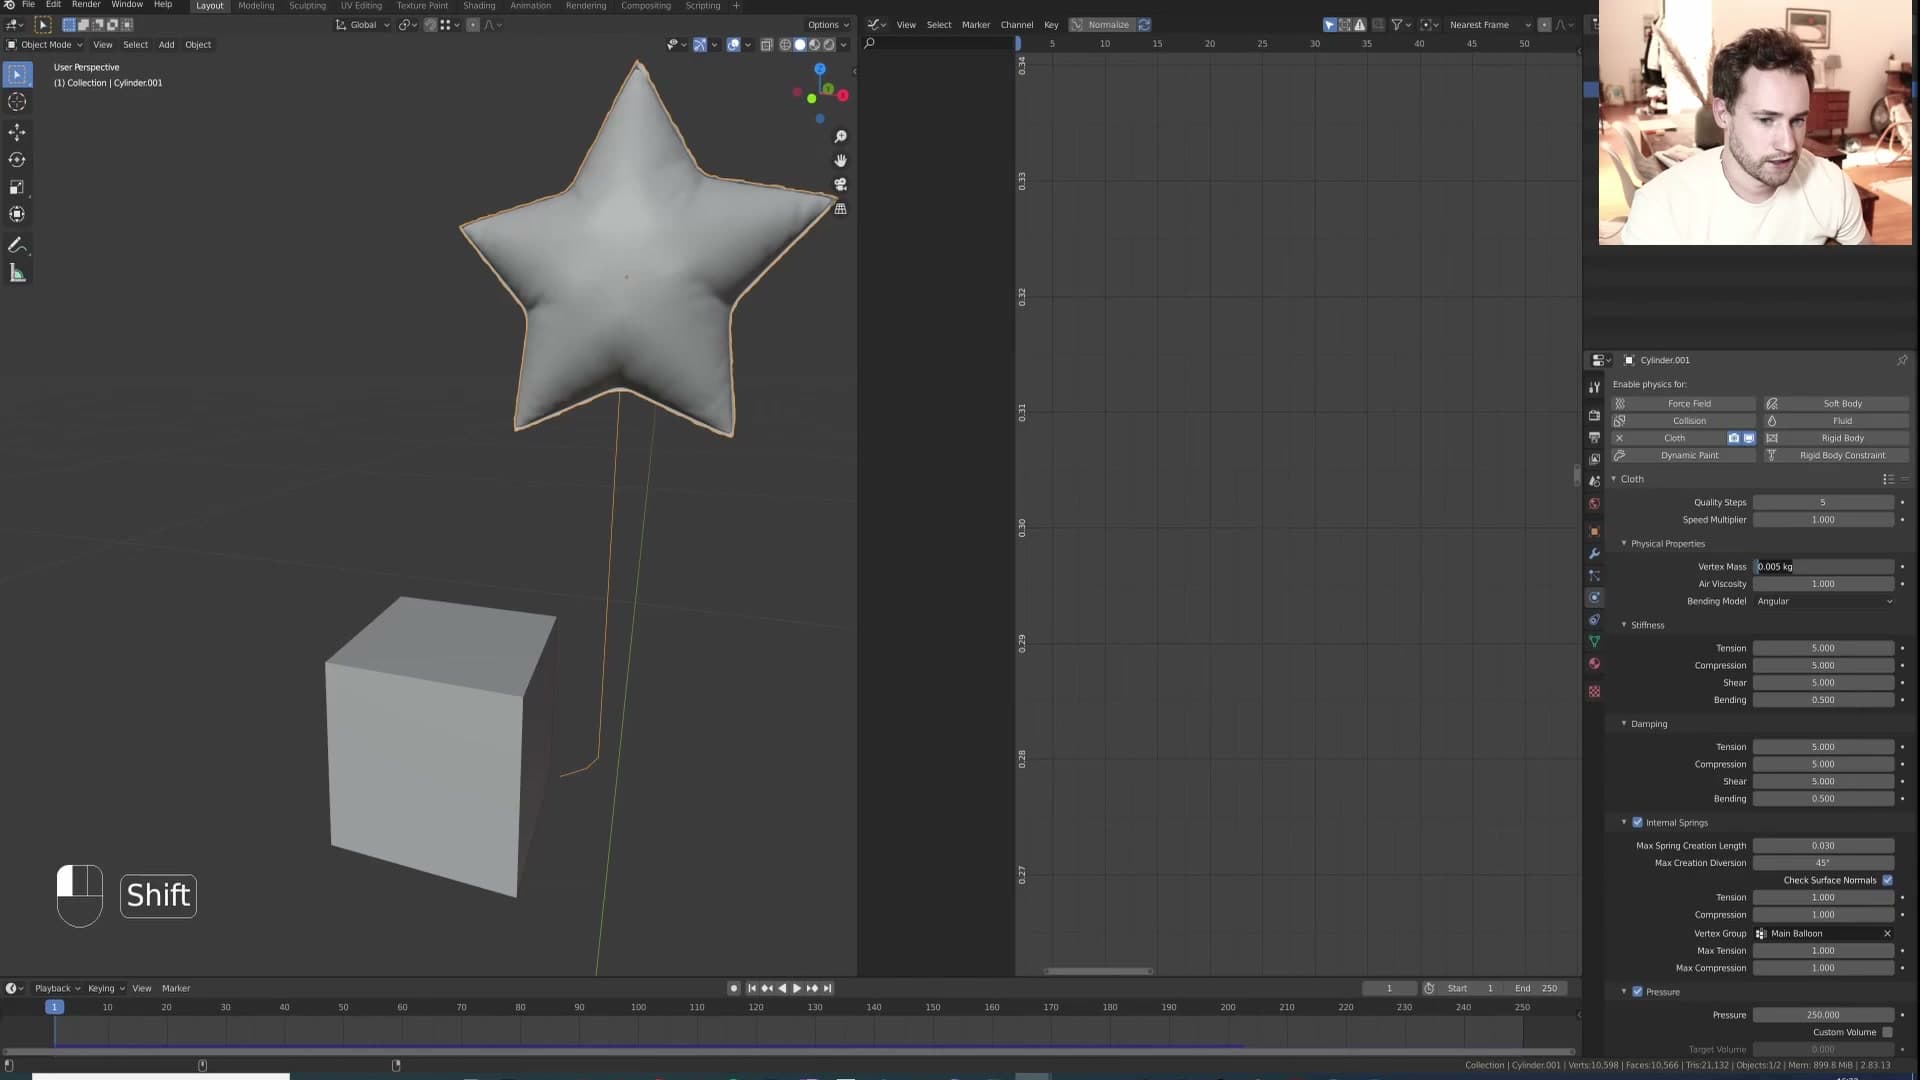Image resolution: width=1920 pixels, height=1080 pixels.
Task: Toggle Cloth visibility in viewport
Action: [x=1749, y=438]
